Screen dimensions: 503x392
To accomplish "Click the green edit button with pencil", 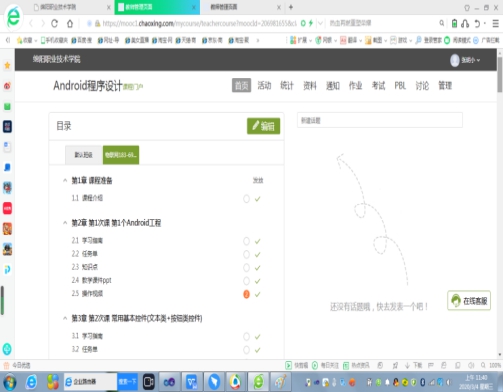I will point(263,126).
